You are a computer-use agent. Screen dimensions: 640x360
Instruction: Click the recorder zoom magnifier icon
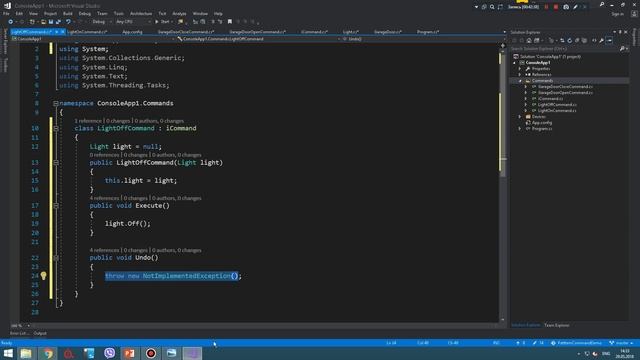(492, 7)
